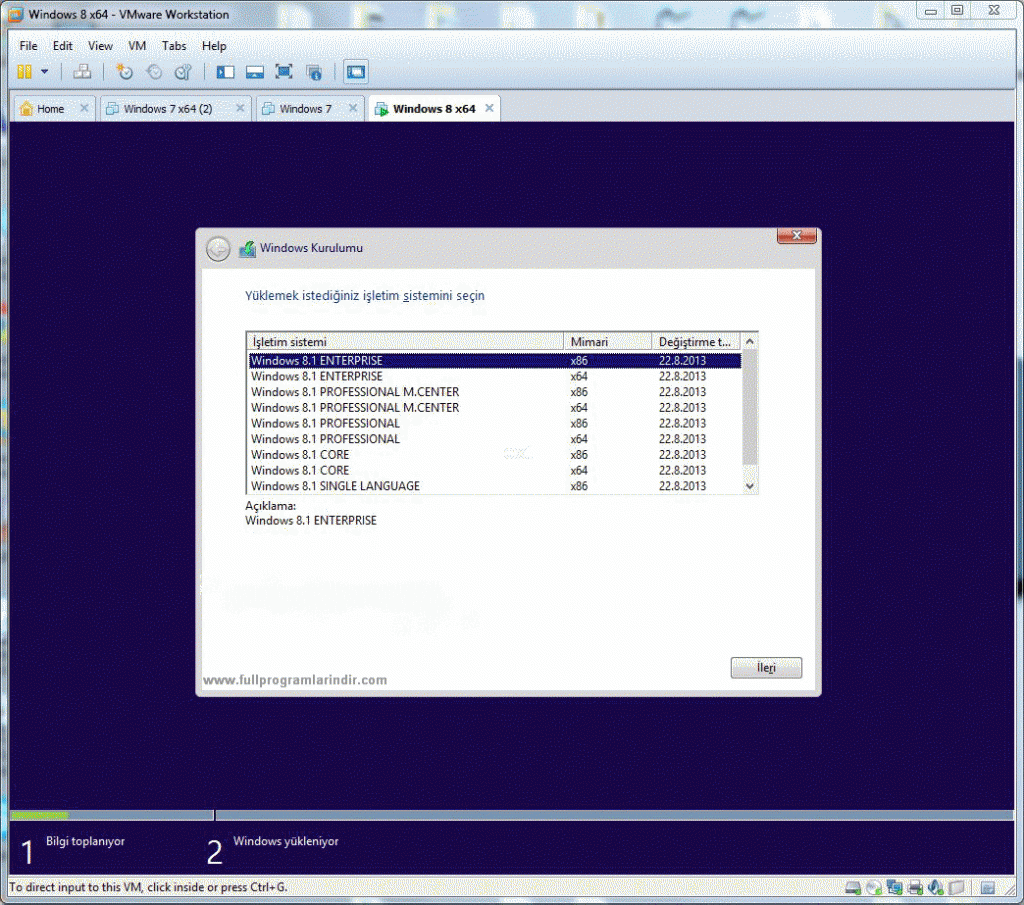
Task: Toggle the thumbnail bar icon
Action: coord(254,72)
